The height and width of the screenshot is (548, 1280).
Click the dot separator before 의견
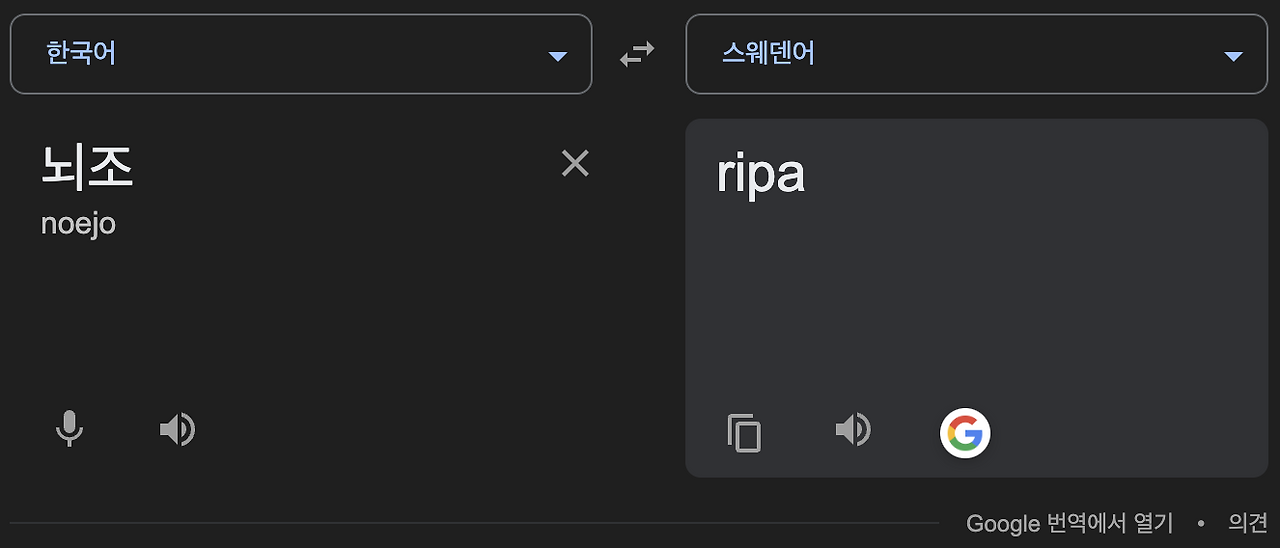point(1201,523)
